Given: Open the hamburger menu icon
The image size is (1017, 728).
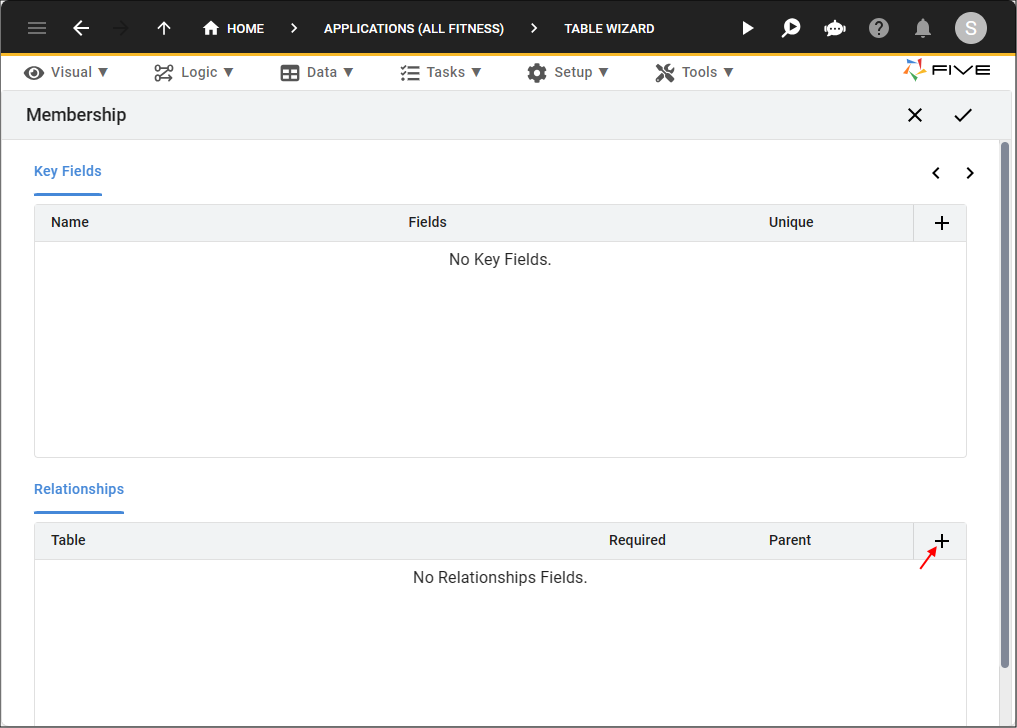Looking at the screenshot, I should (x=37, y=28).
